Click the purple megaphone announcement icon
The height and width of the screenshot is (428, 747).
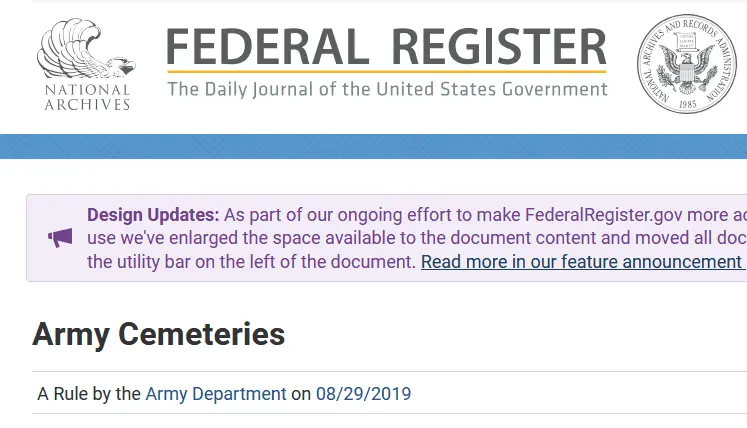coord(61,238)
